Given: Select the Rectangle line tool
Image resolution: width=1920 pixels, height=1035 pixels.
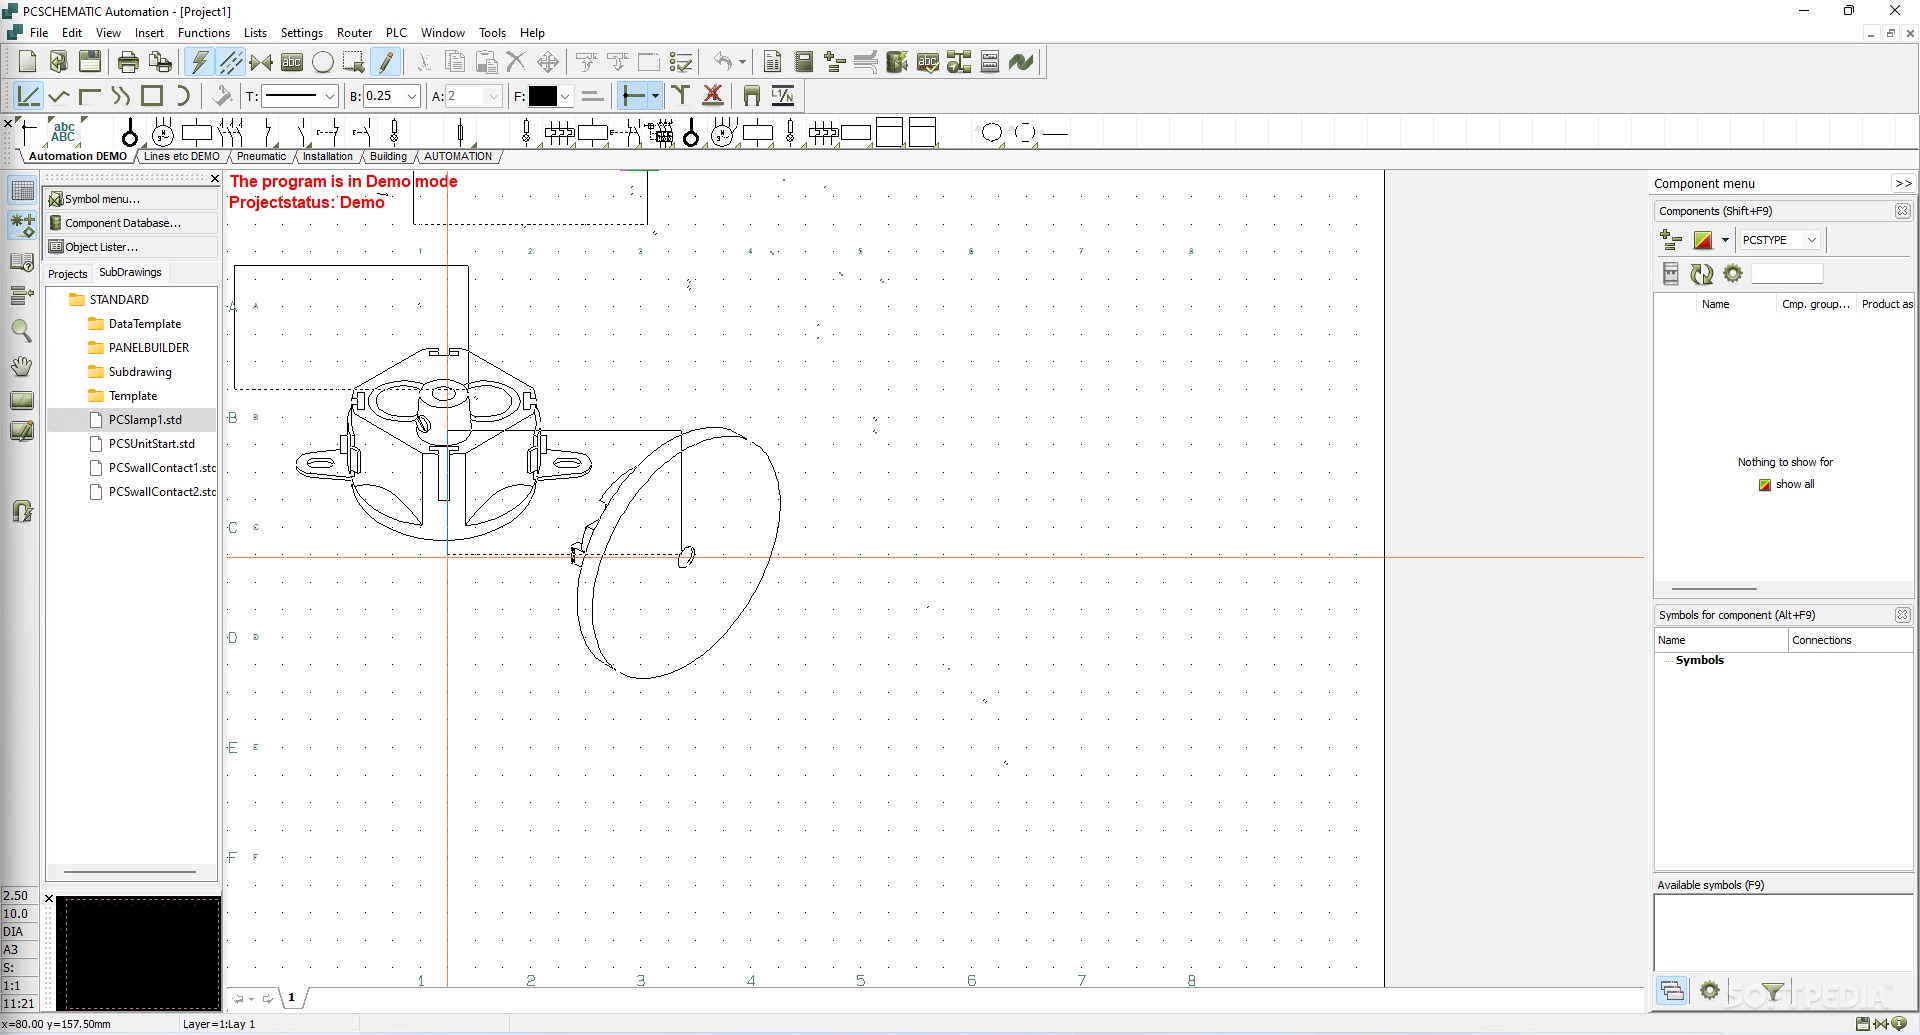Looking at the screenshot, I should point(152,96).
